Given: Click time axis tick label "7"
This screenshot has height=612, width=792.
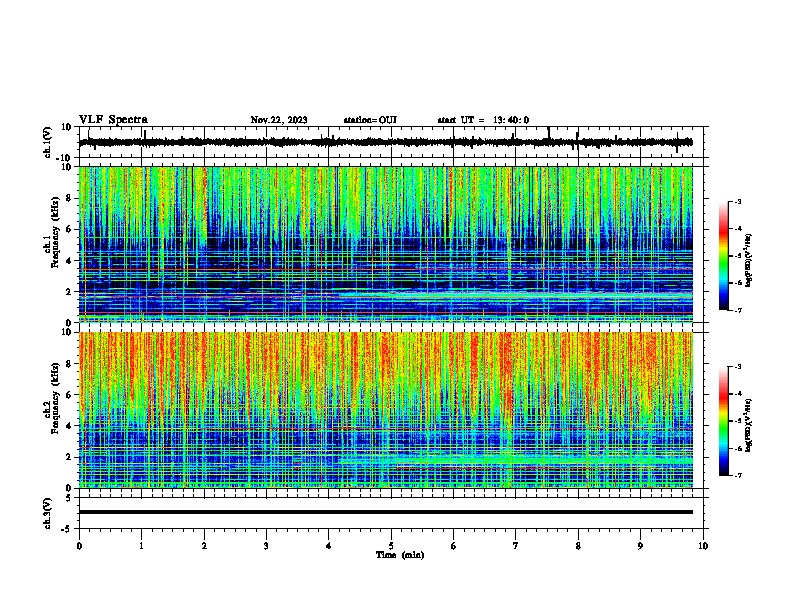Looking at the screenshot, I should pos(516,546).
